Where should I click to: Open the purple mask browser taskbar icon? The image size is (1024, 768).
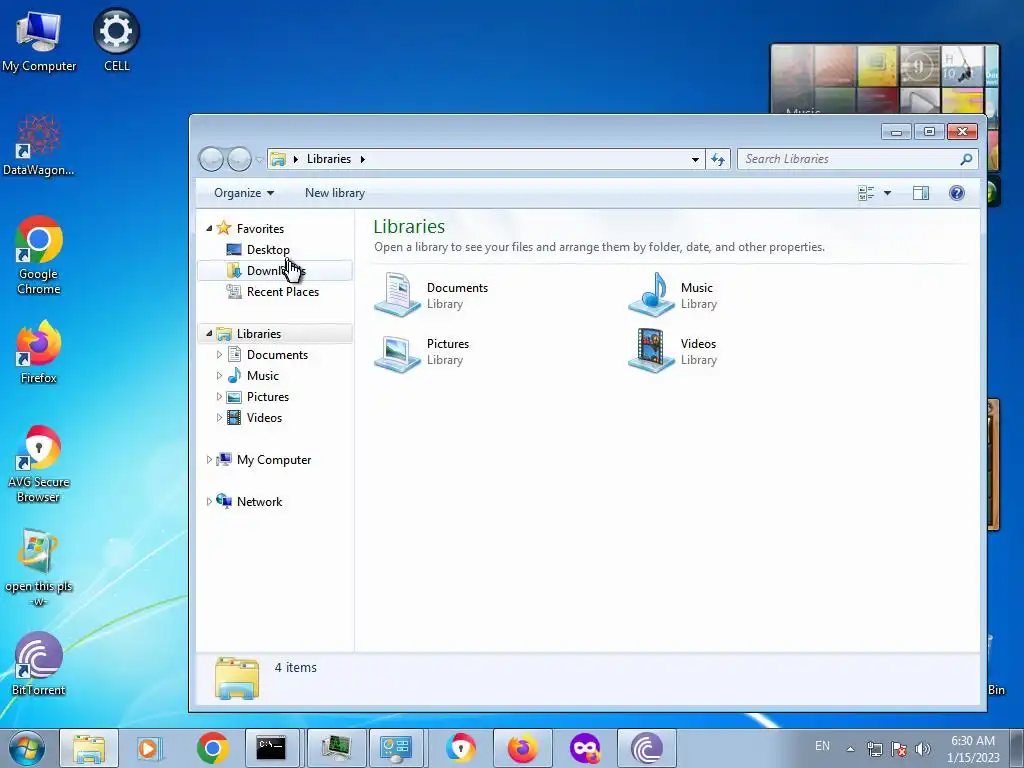point(584,748)
